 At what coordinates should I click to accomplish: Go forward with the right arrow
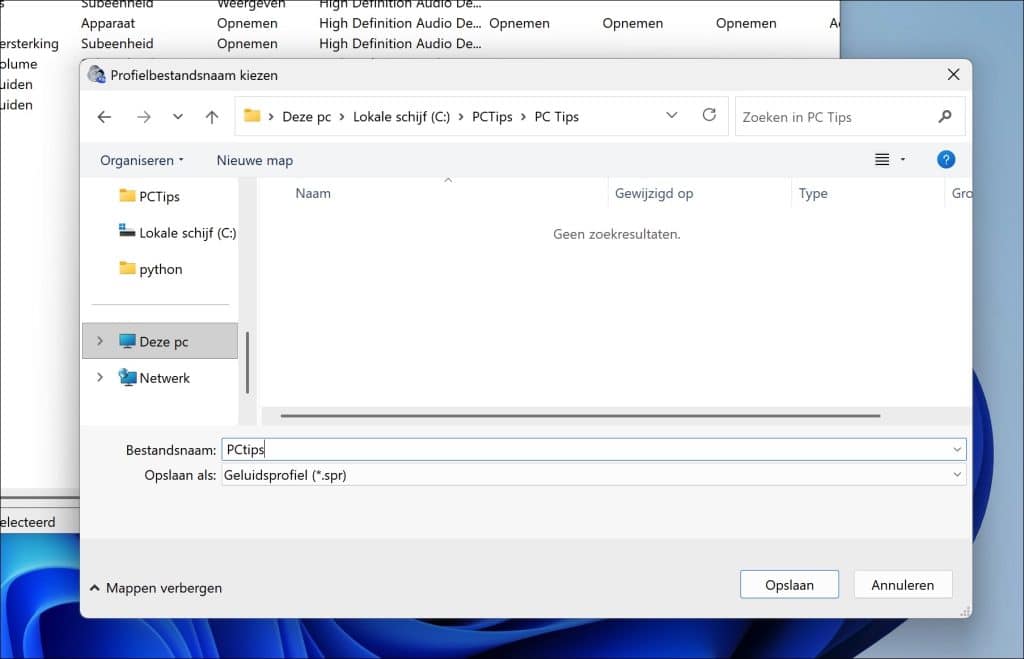coord(144,117)
